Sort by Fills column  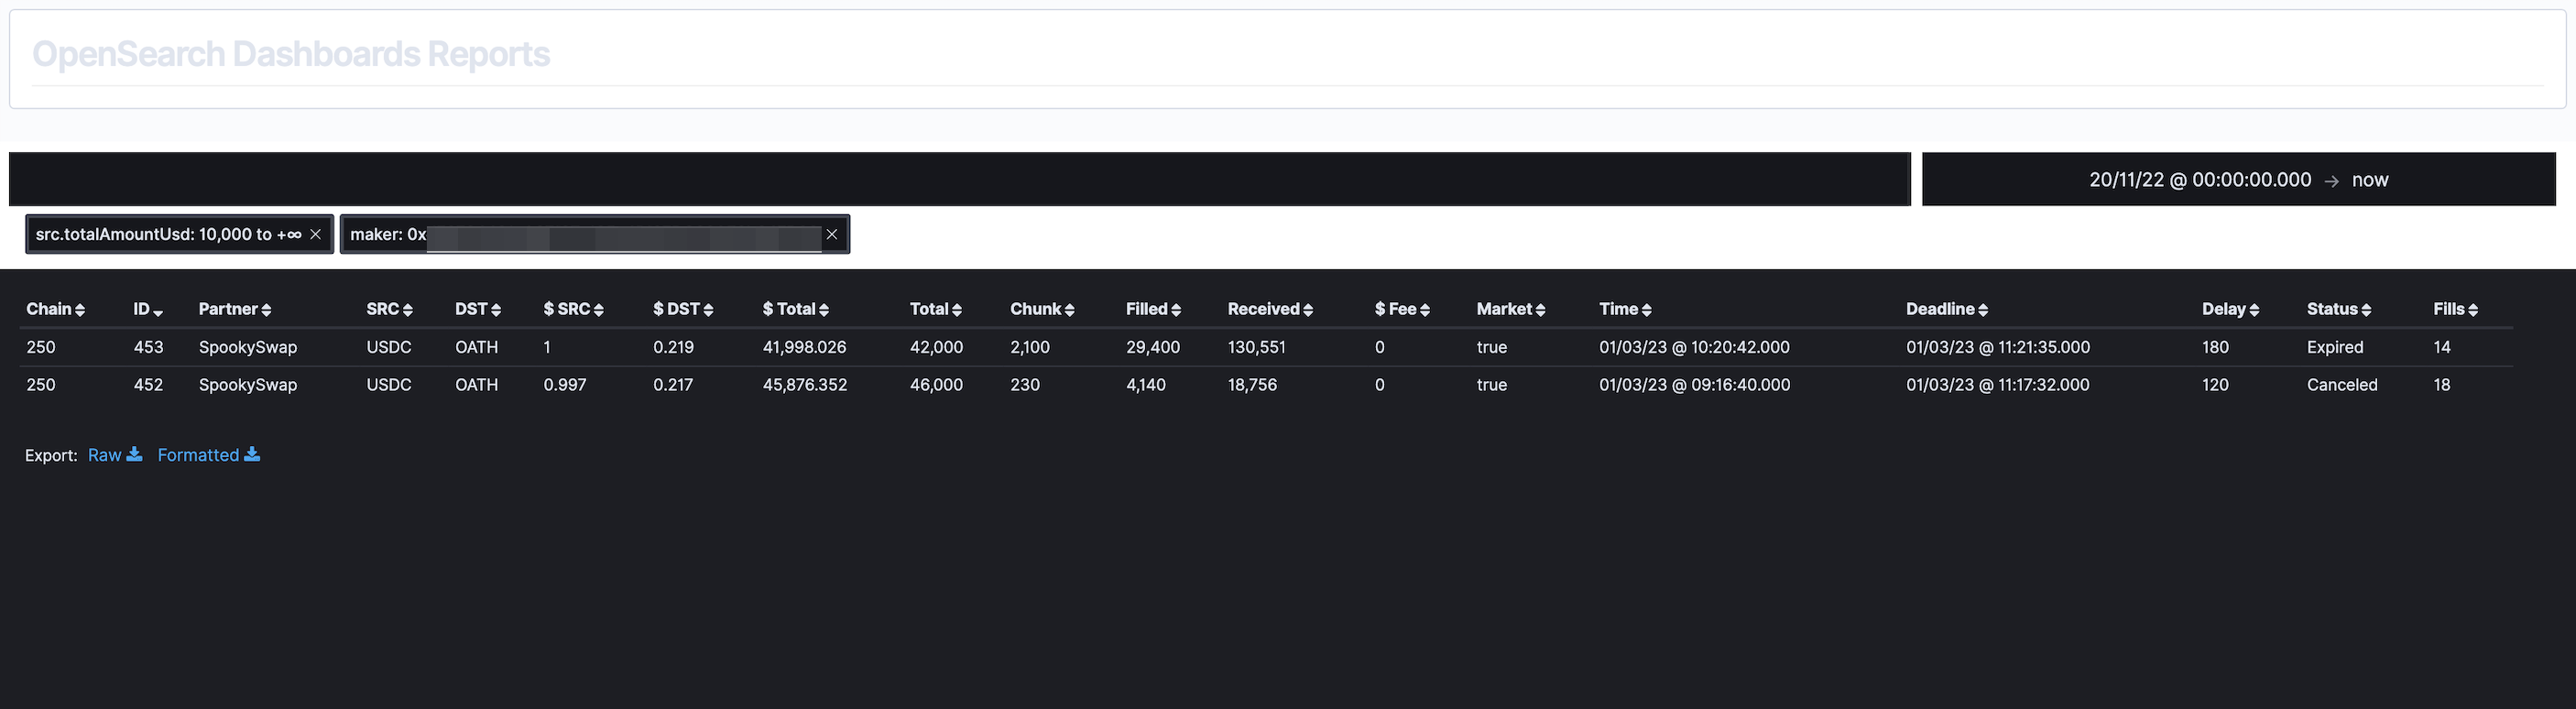pyautogui.click(x=2455, y=309)
